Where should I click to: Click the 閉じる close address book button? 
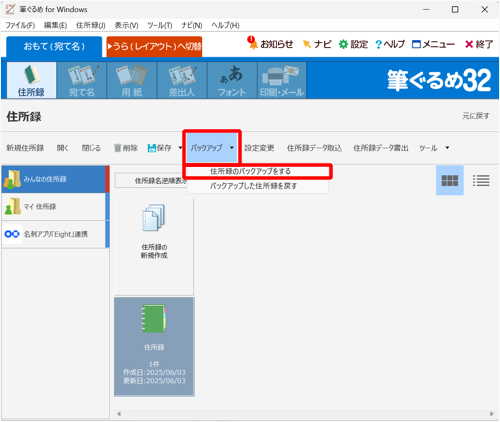pyautogui.click(x=91, y=148)
